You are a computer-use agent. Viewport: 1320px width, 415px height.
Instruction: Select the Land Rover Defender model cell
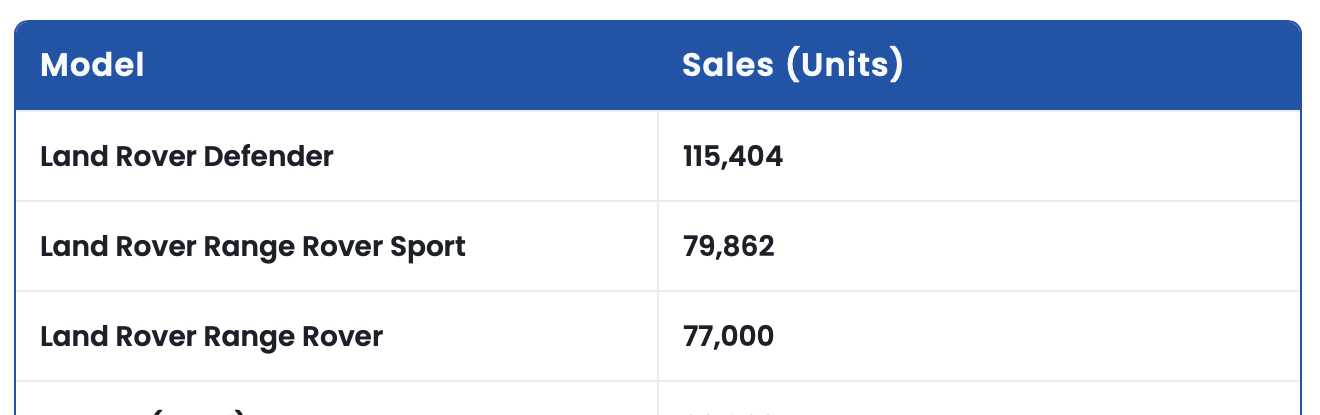click(x=186, y=156)
